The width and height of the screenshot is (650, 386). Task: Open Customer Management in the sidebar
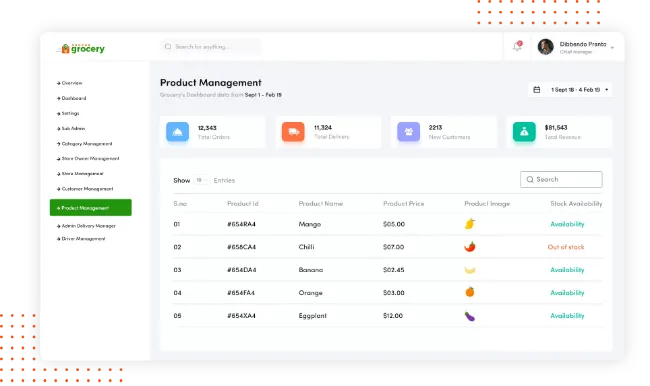85,189
